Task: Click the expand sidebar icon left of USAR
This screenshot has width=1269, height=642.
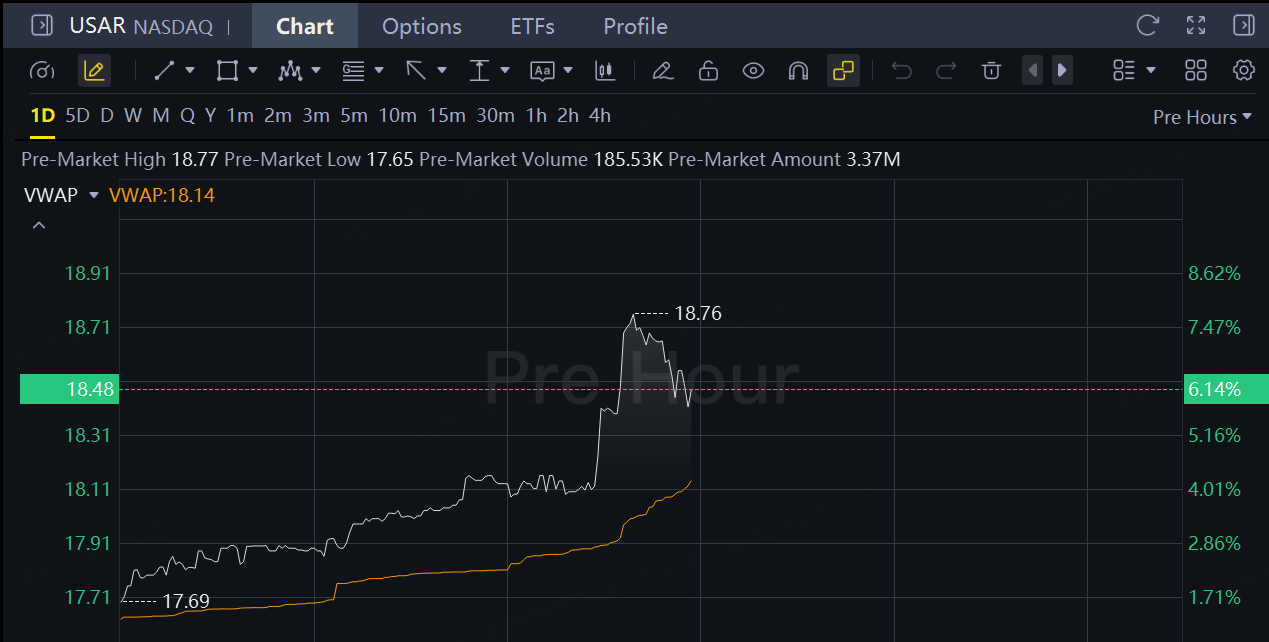Action: pos(41,25)
